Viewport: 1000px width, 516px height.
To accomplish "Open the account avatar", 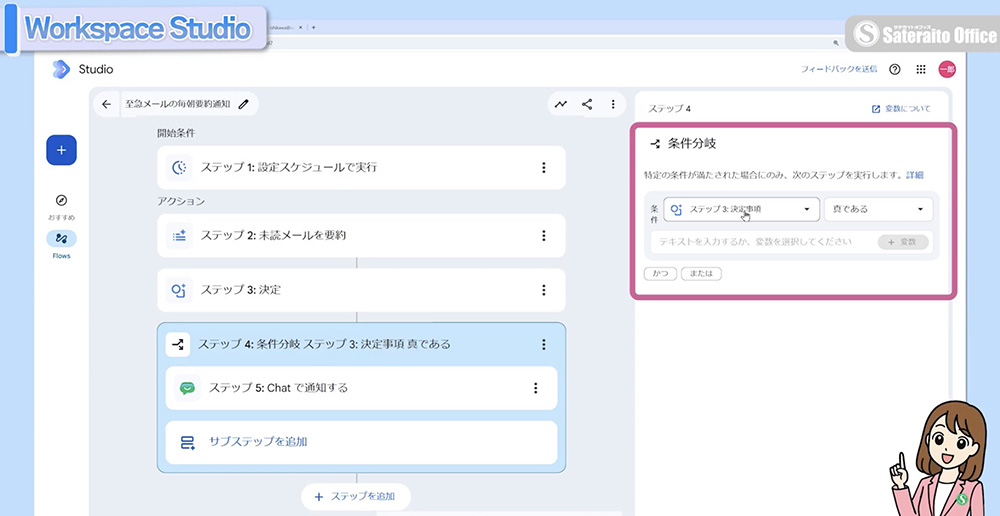I will click(x=947, y=70).
